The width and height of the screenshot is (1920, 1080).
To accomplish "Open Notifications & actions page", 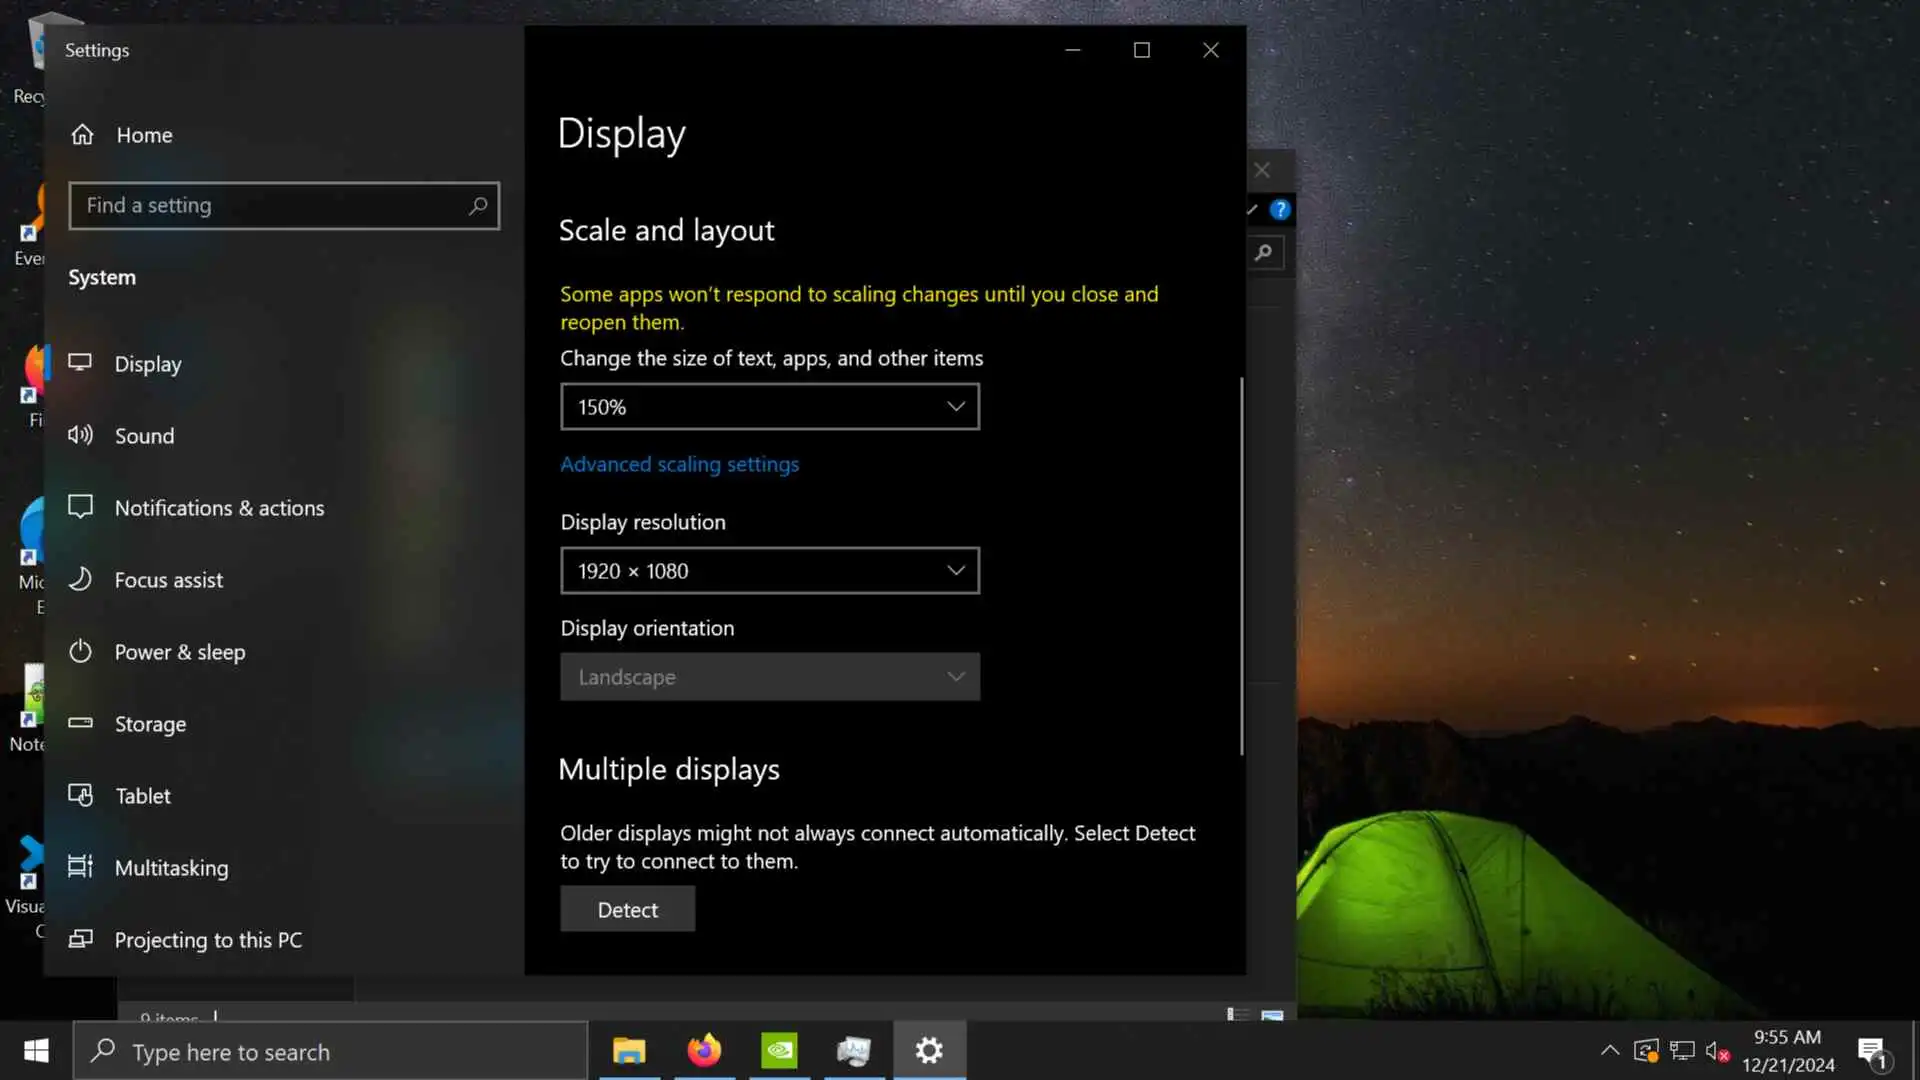I will point(219,508).
